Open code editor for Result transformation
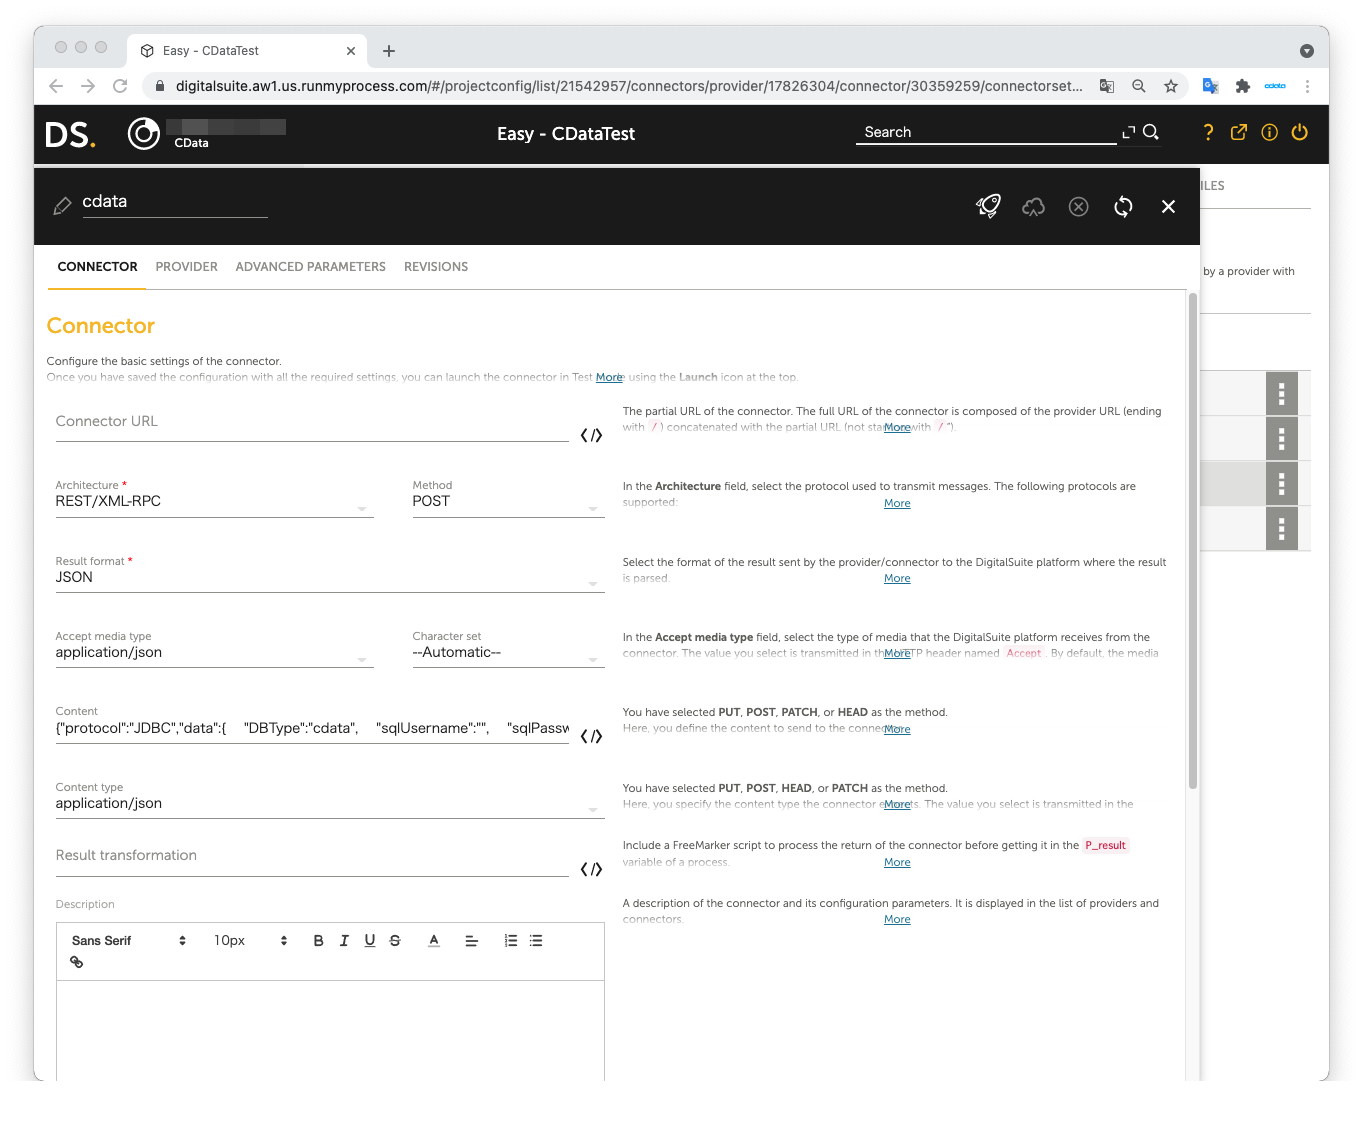Image resolution: width=1363 pixels, height=1123 pixels. pos(591,869)
